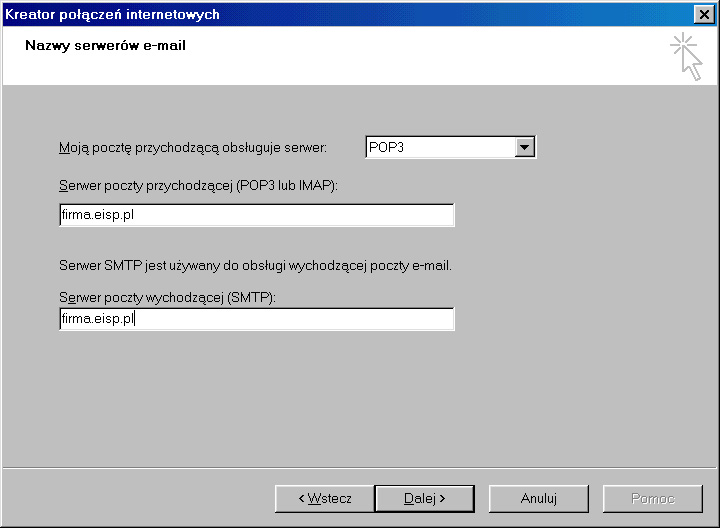Click the 'Serwer poczty wychodzącej (SMTP)' label
This screenshot has width=720, height=528.
click(167, 298)
